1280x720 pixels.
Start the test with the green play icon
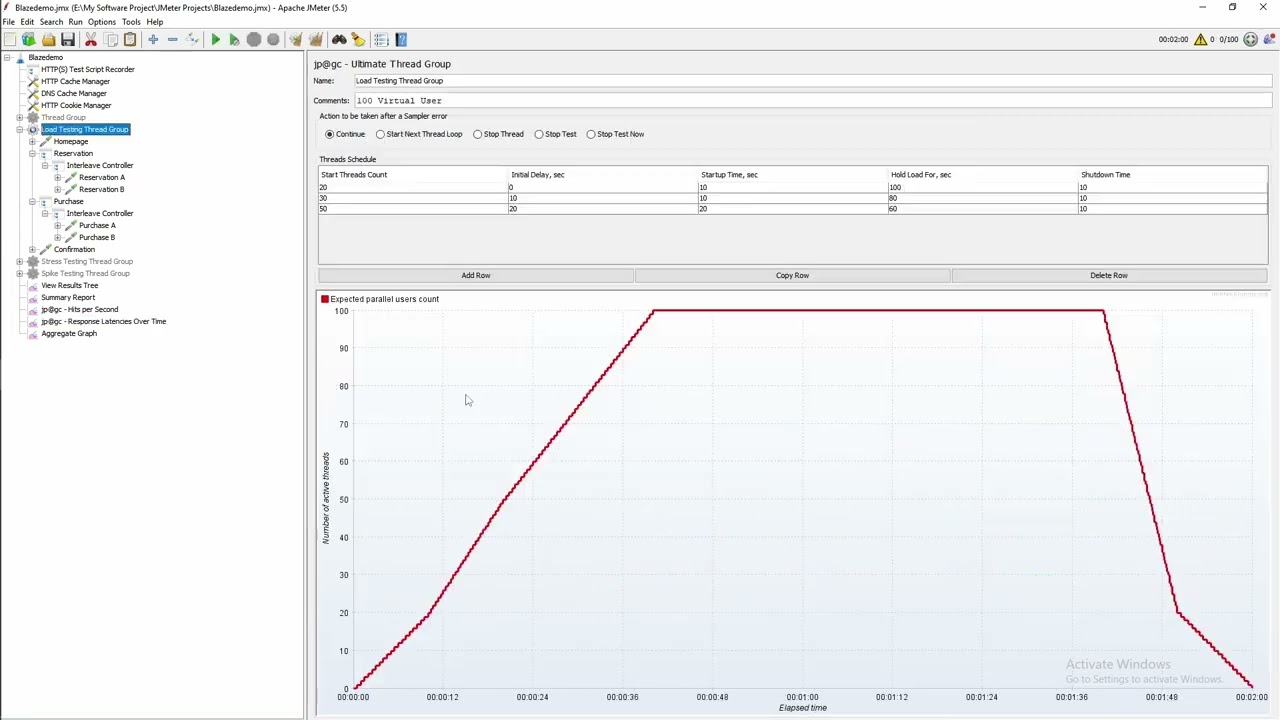coord(215,40)
